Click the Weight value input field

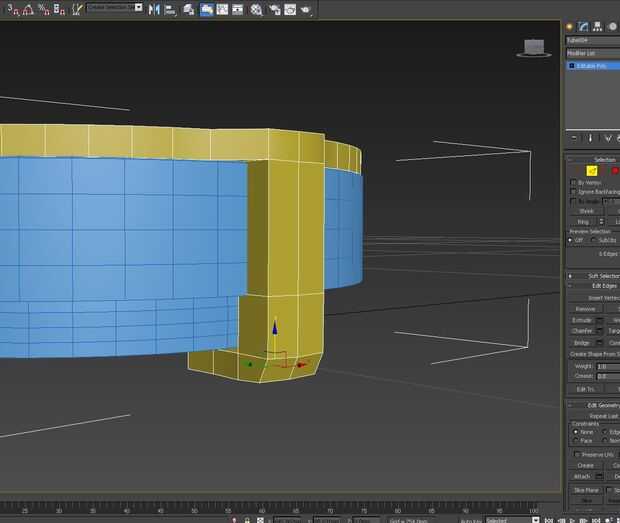click(606, 367)
